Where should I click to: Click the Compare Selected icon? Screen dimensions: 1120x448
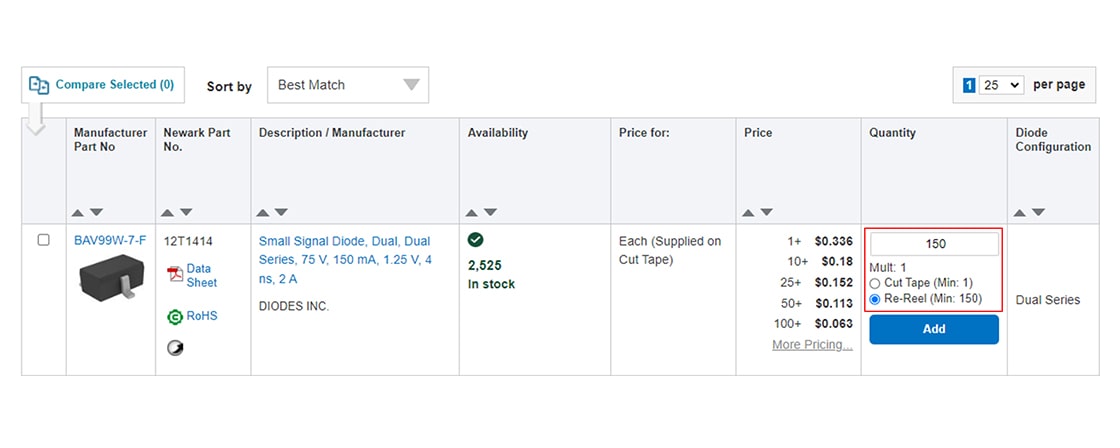pos(39,85)
